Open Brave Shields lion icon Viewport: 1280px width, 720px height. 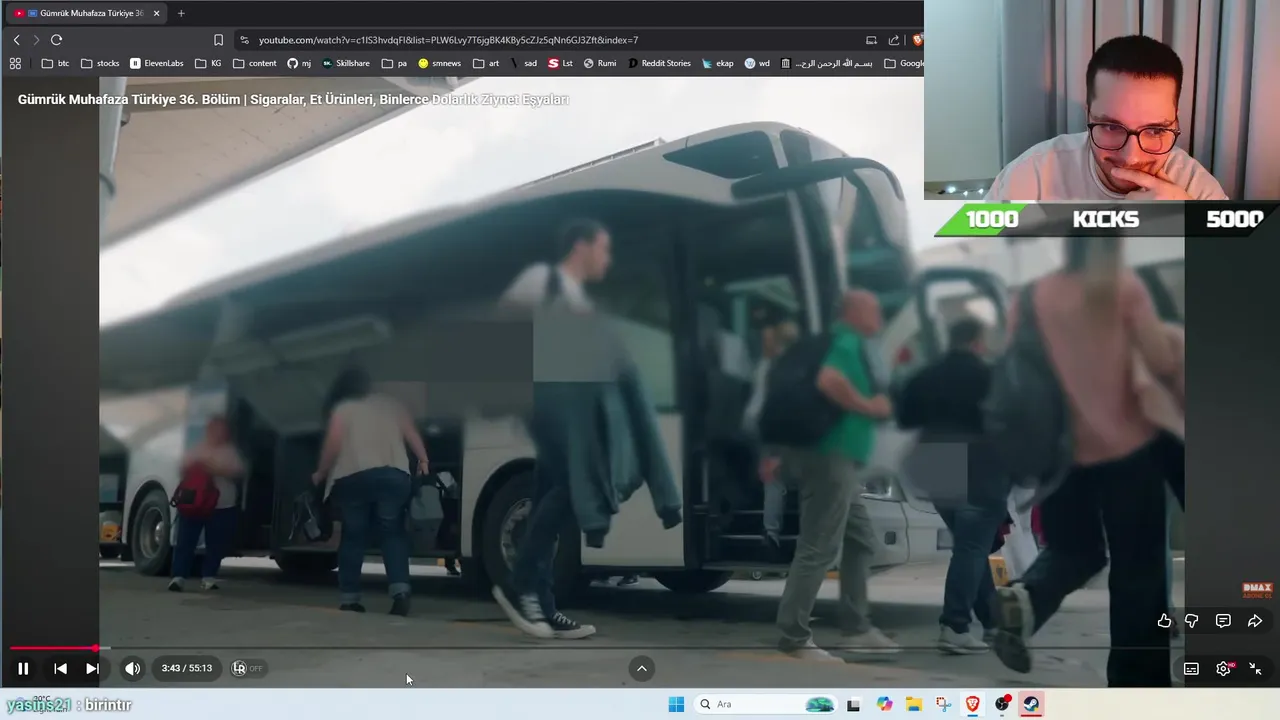[x=918, y=40]
